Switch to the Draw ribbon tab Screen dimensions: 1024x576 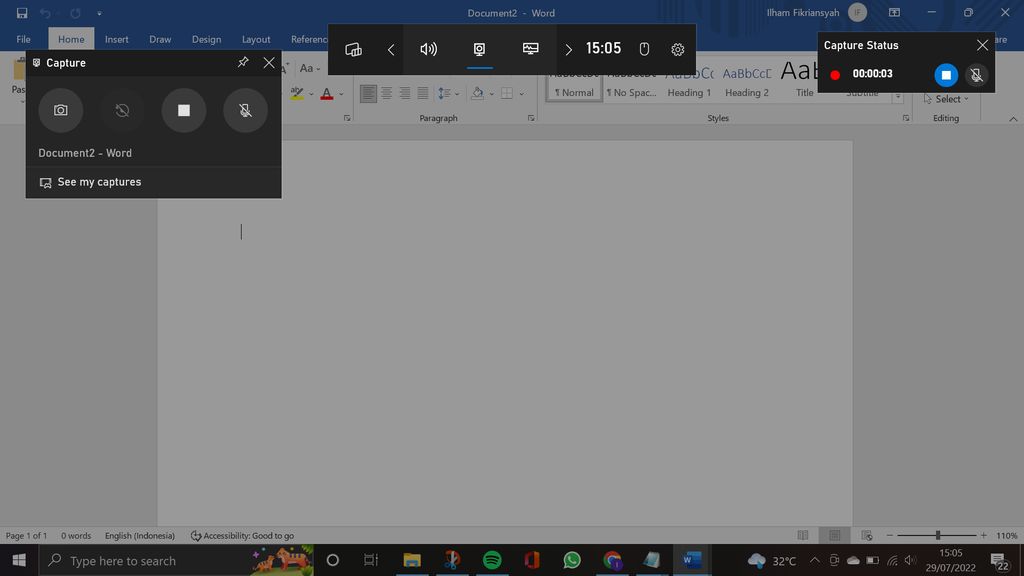tap(160, 39)
